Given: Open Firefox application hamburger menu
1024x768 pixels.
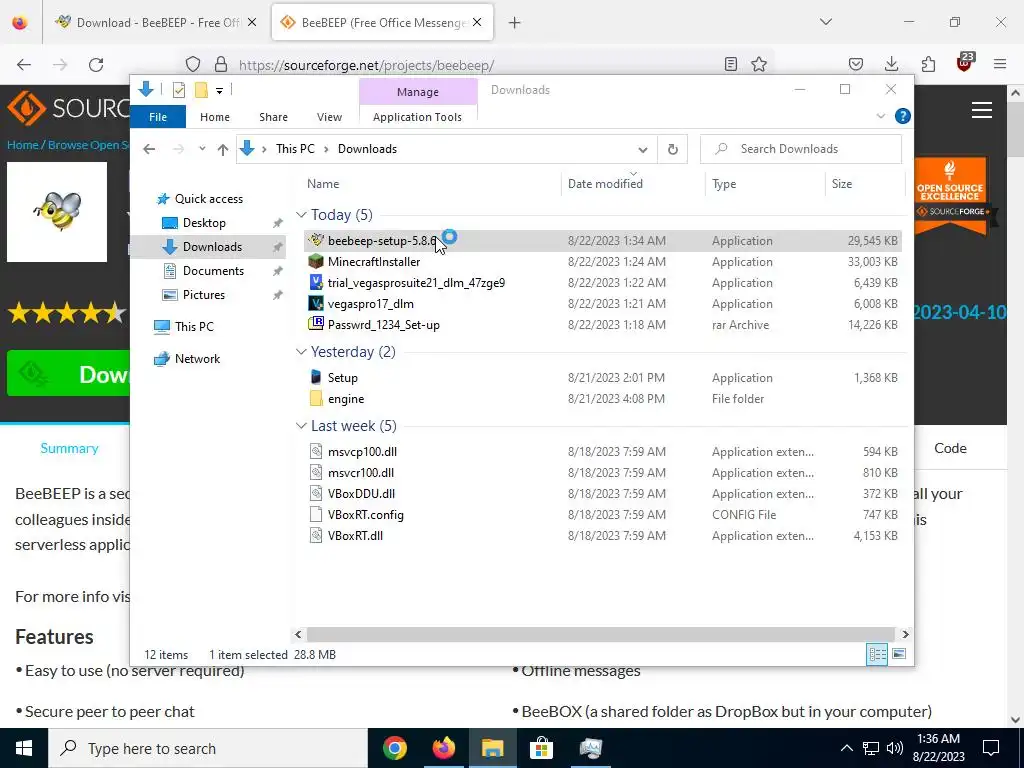Looking at the screenshot, I should (x=1000, y=64).
